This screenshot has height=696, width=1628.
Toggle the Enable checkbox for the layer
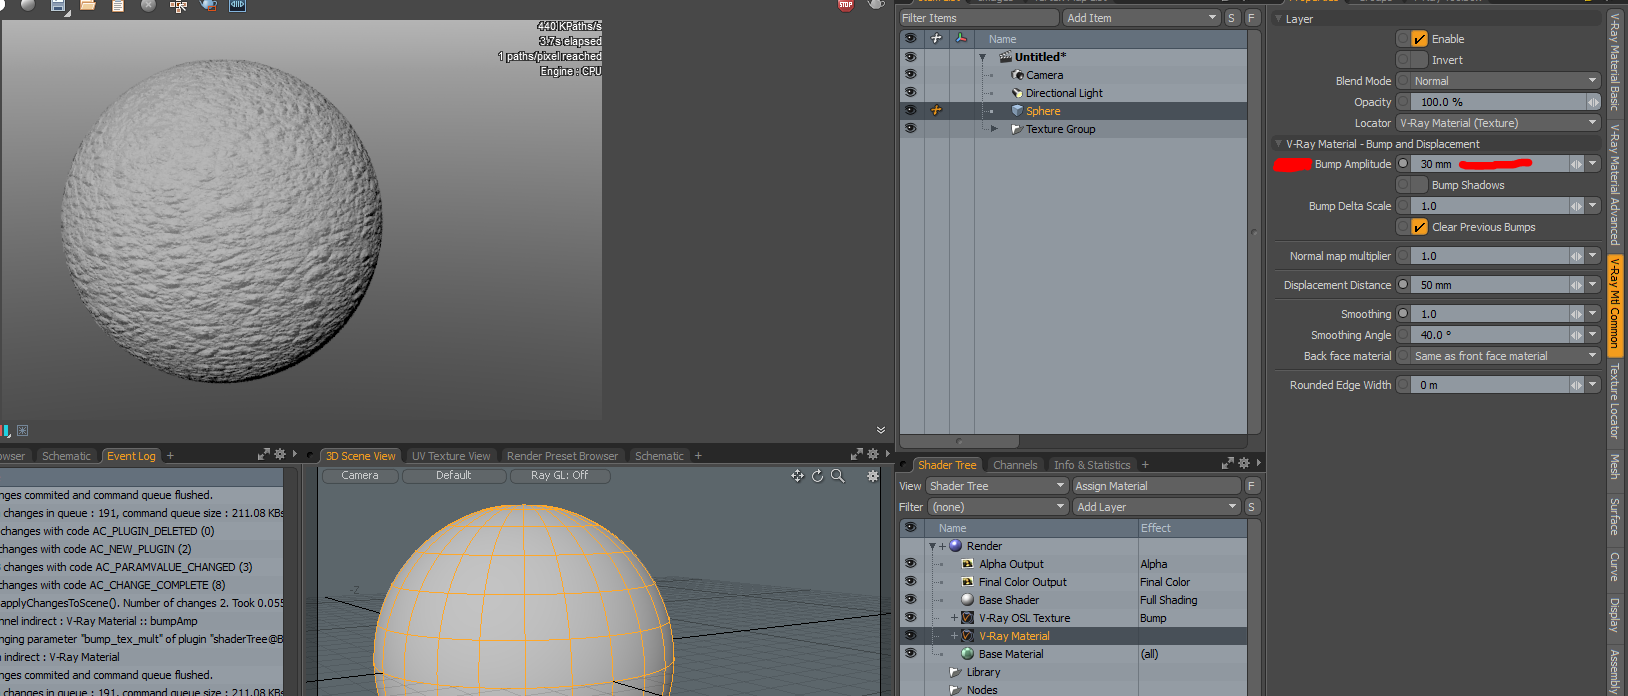pyautogui.click(x=1419, y=39)
